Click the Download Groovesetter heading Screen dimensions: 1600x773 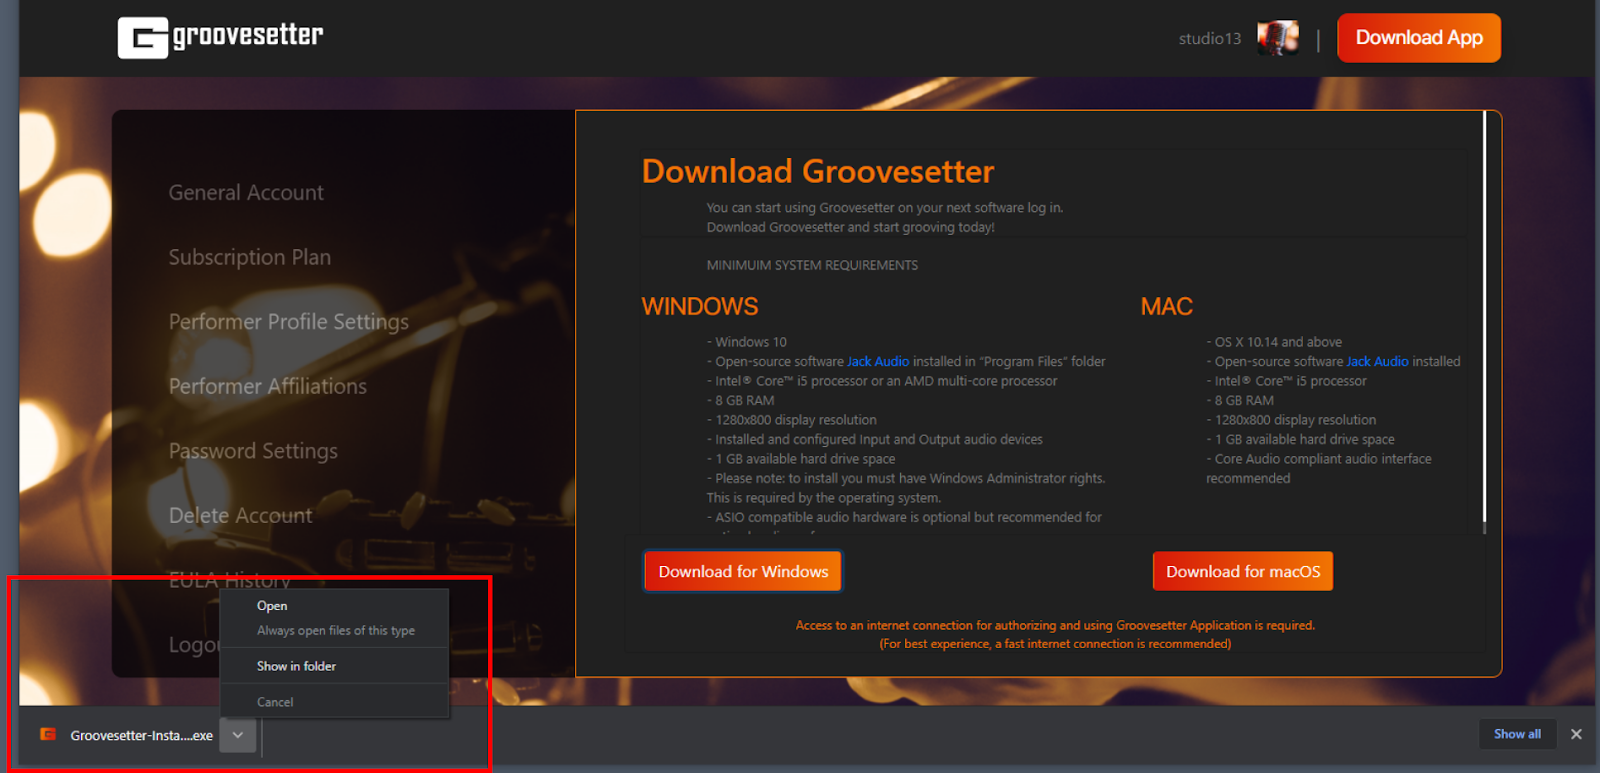coord(817,171)
